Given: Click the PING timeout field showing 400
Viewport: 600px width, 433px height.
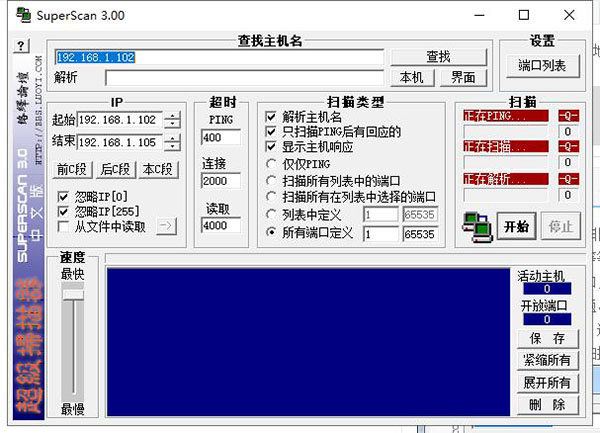Looking at the screenshot, I should tap(219, 137).
